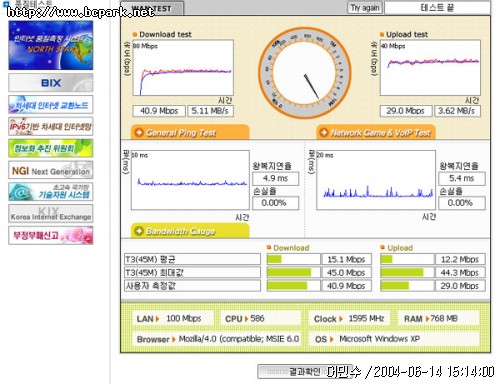Click the 결과확인 button
The image size is (500, 384).
coord(304,371)
